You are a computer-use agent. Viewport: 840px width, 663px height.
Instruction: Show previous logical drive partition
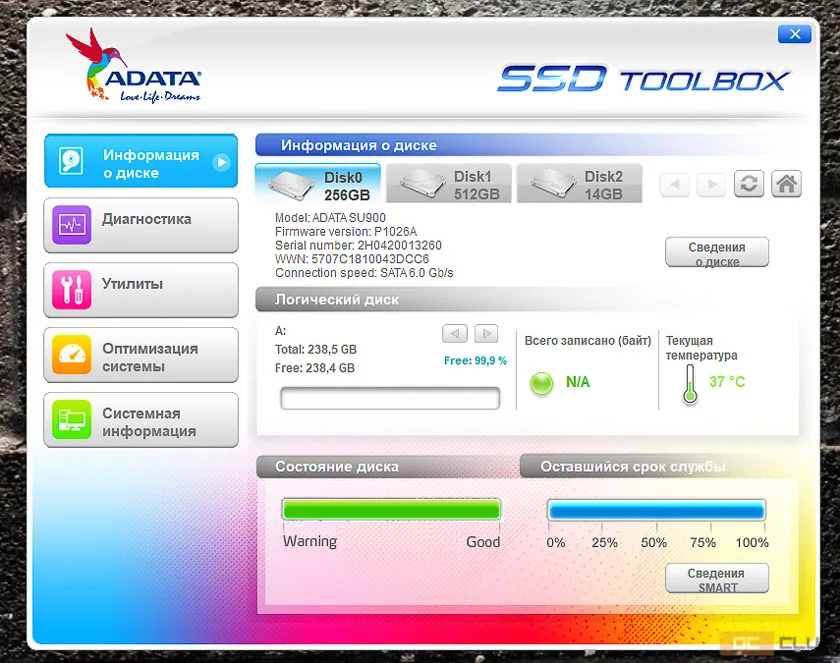455,334
